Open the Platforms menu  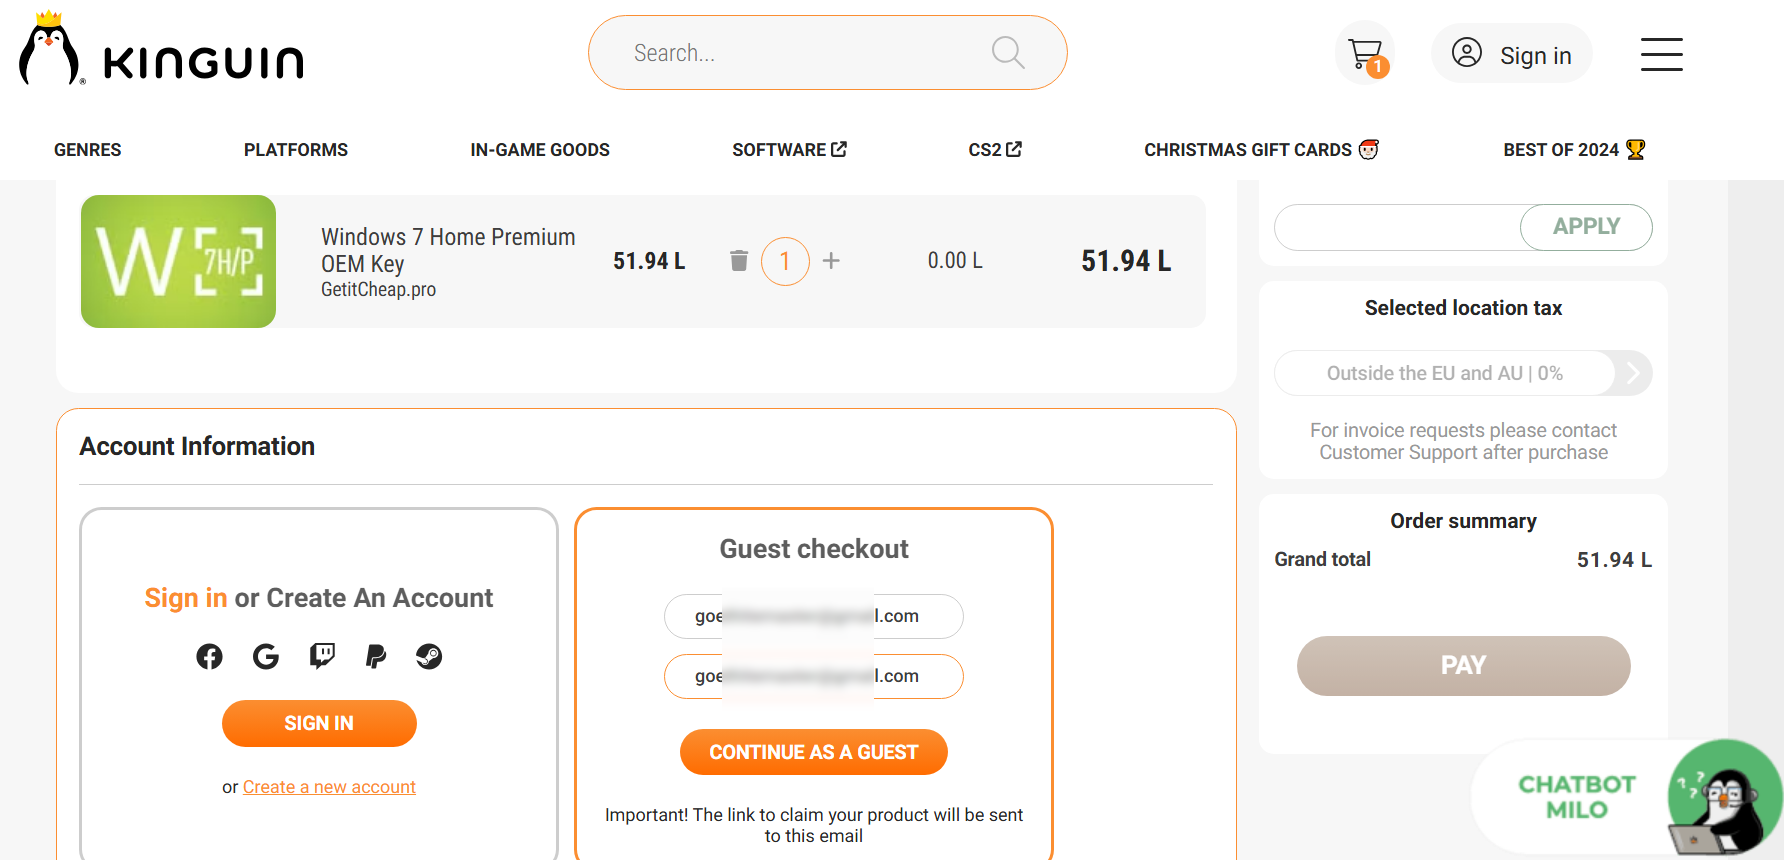[x=296, y=150]
